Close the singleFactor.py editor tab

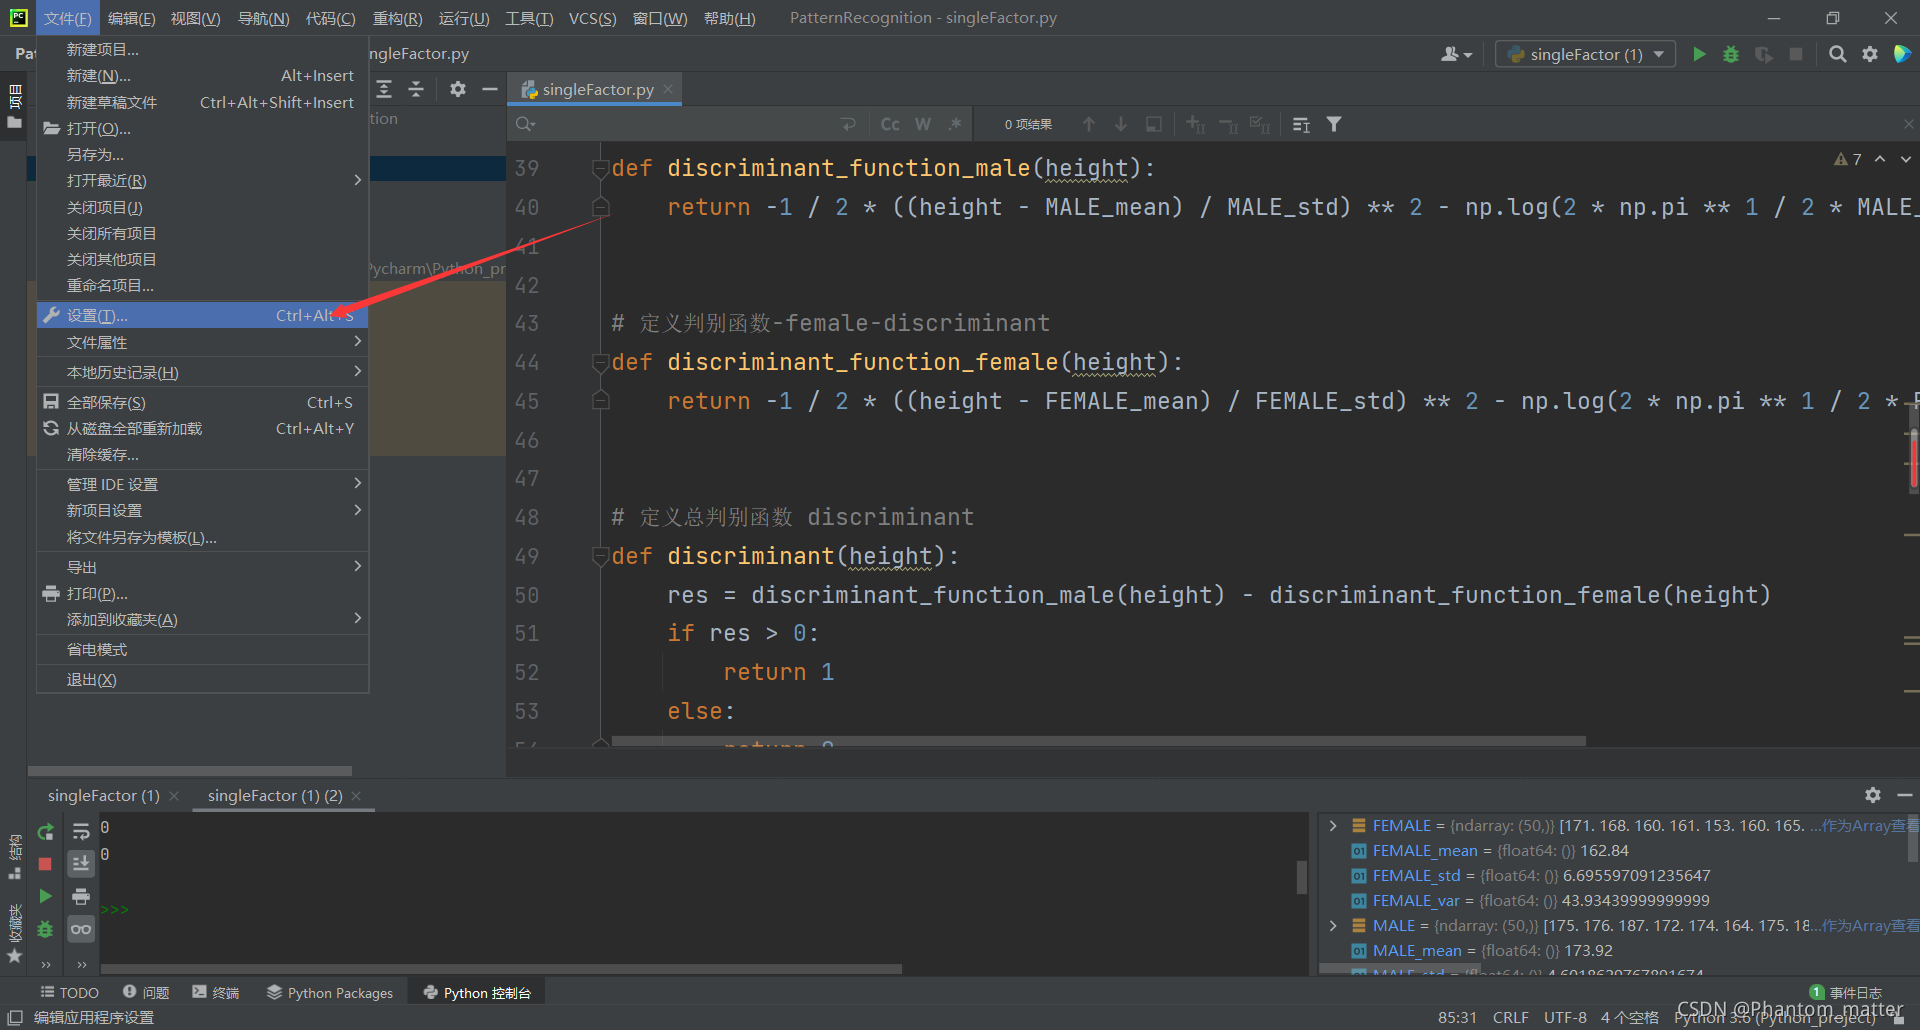point(668,89)
